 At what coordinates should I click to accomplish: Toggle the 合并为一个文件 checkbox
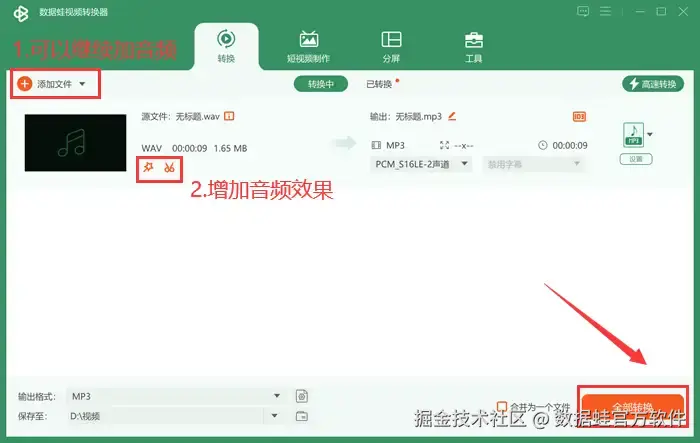pyautogui.click(x=502, y=406)
